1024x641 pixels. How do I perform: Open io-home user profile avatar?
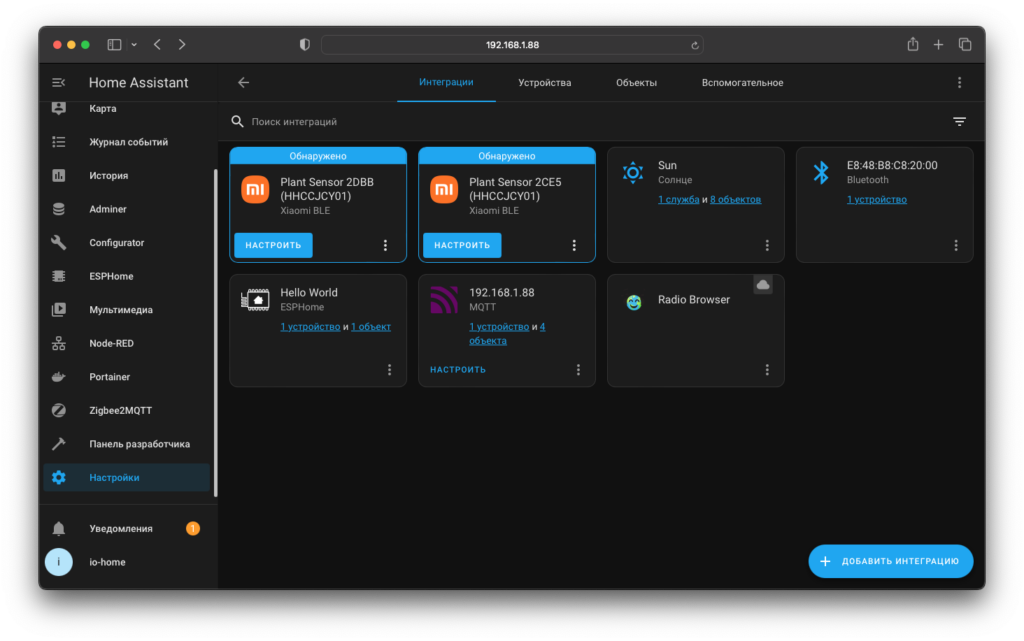59,561
